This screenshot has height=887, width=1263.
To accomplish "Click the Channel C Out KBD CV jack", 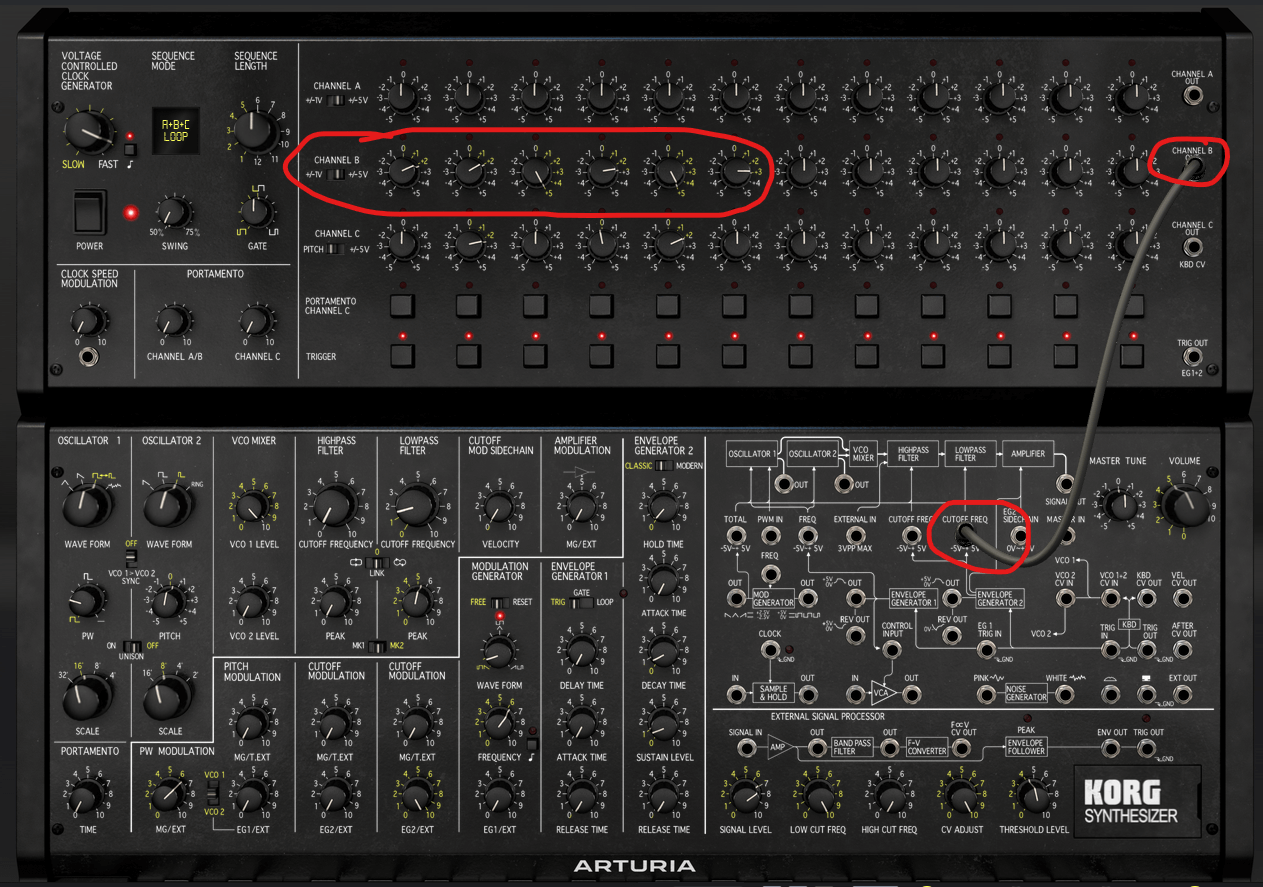I will [1191, 246].
